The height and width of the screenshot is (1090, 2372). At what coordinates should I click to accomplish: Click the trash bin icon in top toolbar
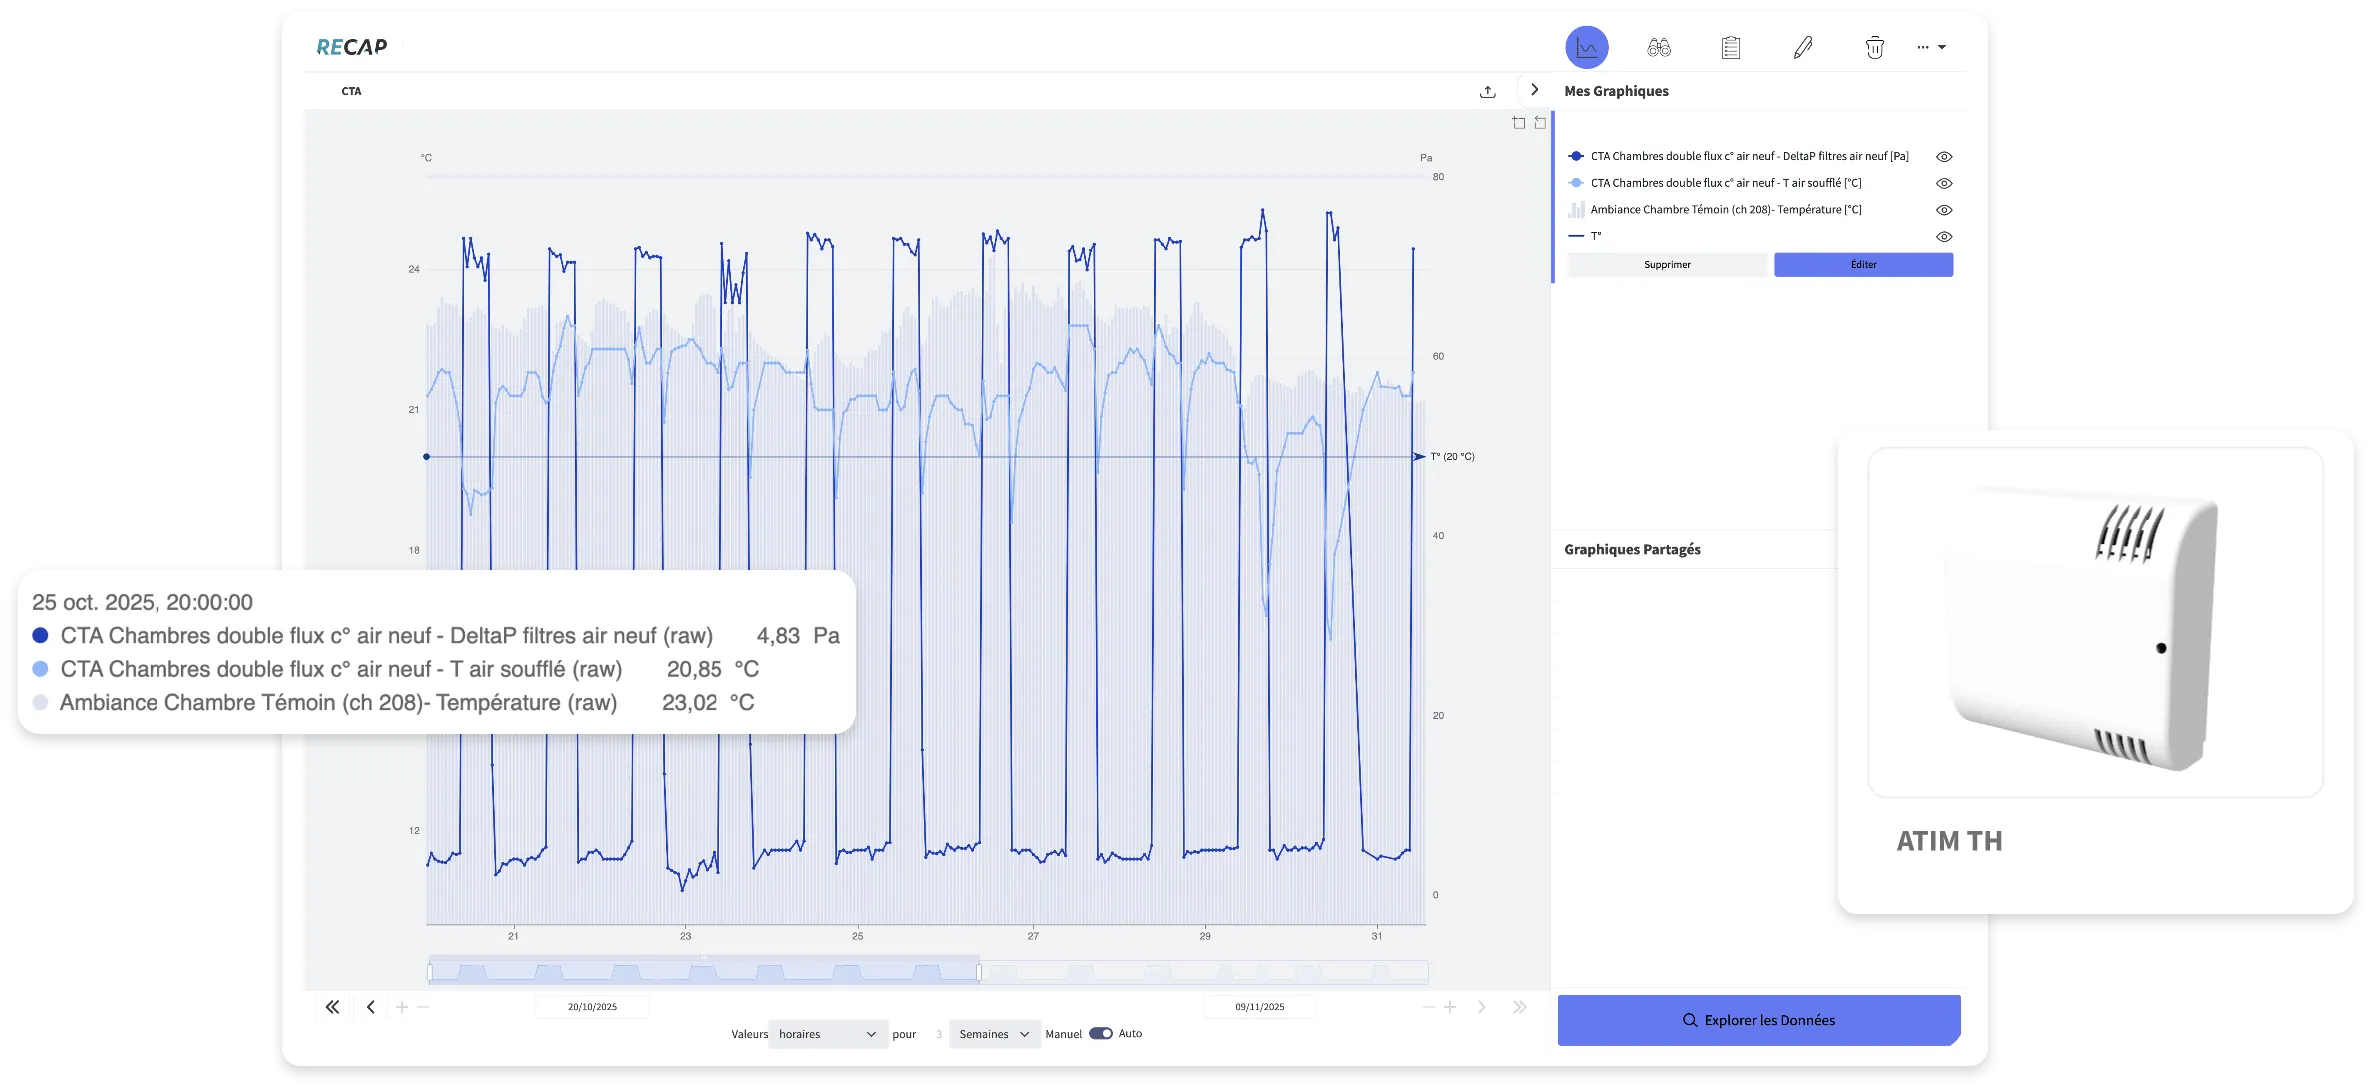click(x=1875, y=47)
